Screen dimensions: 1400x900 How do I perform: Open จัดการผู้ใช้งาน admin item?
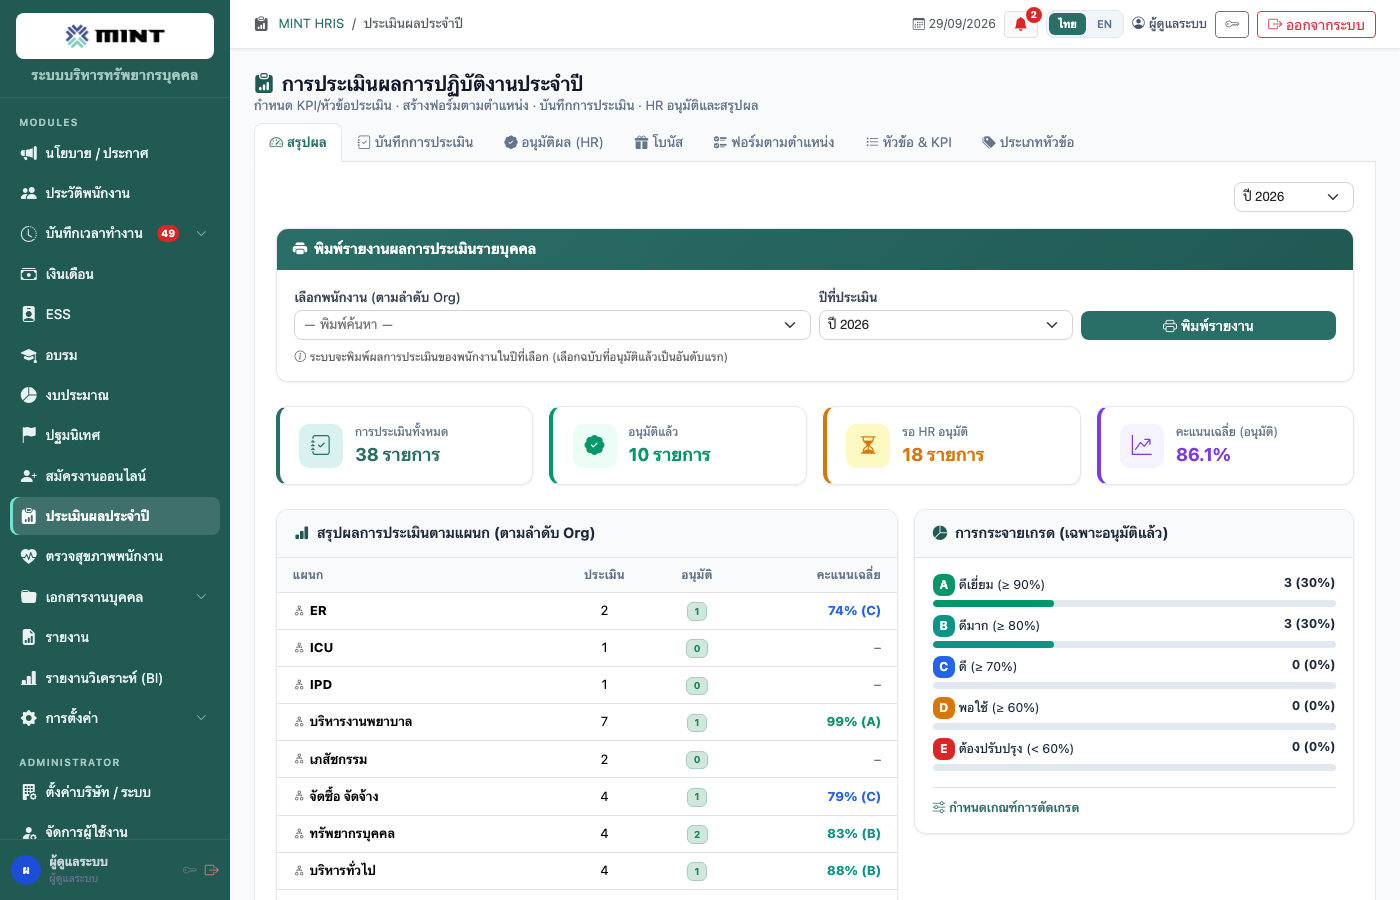[115, 832]
